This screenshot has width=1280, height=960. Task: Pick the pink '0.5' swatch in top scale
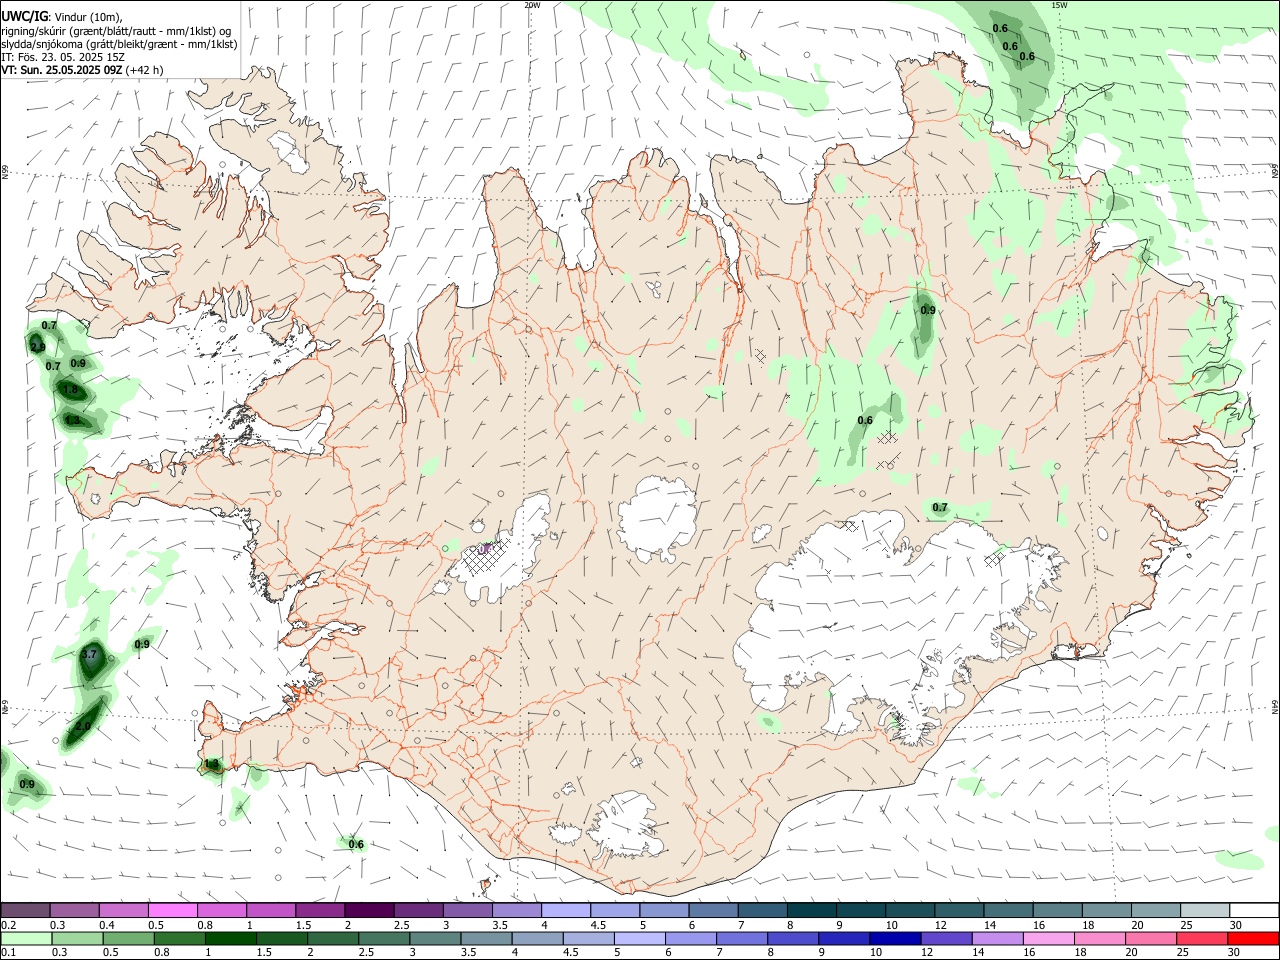point(172,911)
